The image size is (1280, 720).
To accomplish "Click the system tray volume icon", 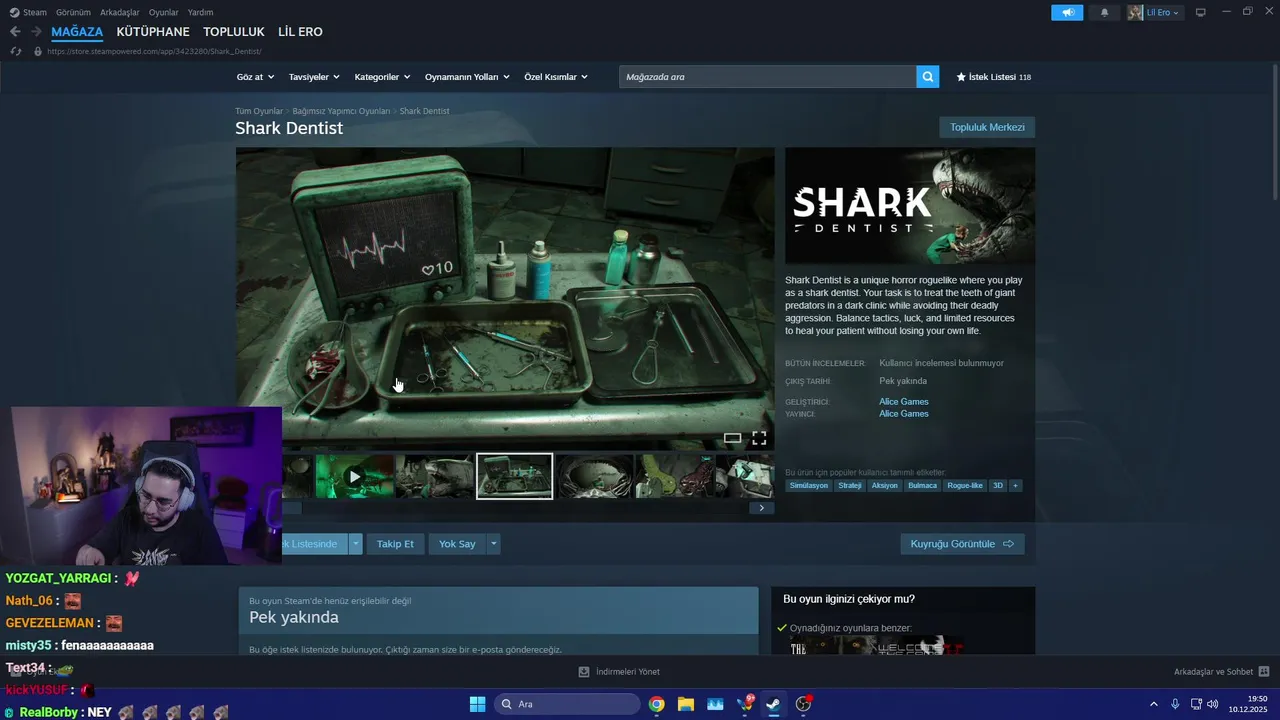I will coord(1212,704).
